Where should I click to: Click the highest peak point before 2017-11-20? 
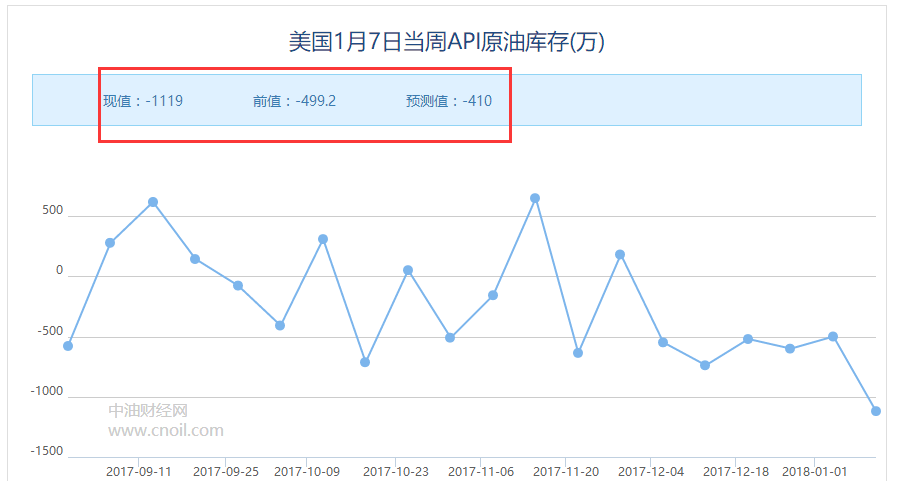(535, 198)
